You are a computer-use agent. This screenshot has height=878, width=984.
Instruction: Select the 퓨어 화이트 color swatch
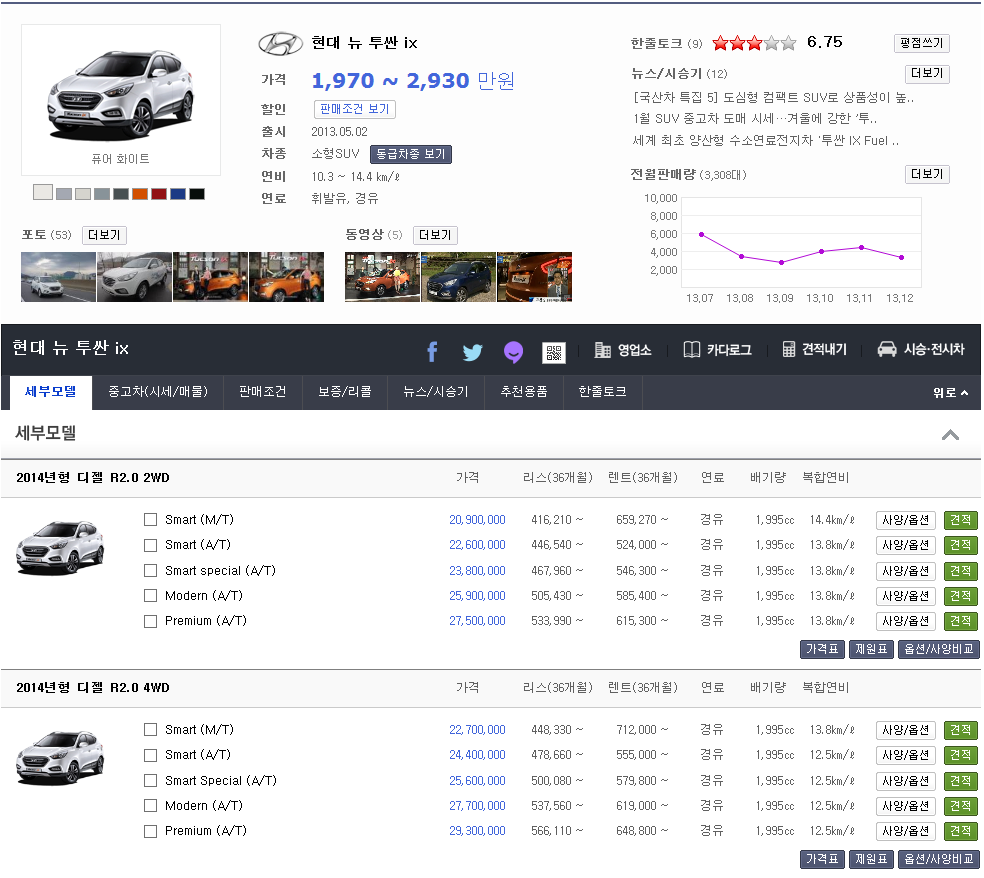(42, 191)
